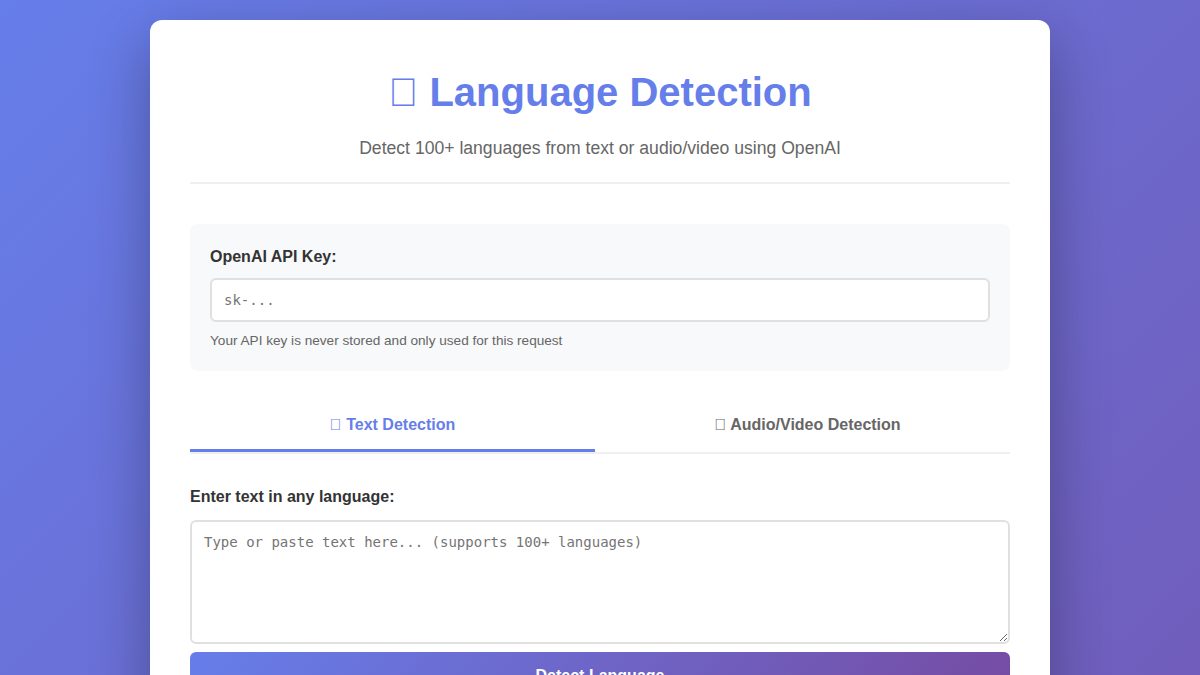Click the textarea resize handle at its corner
Screen dimensions: 1200x675
point(1003,636)
